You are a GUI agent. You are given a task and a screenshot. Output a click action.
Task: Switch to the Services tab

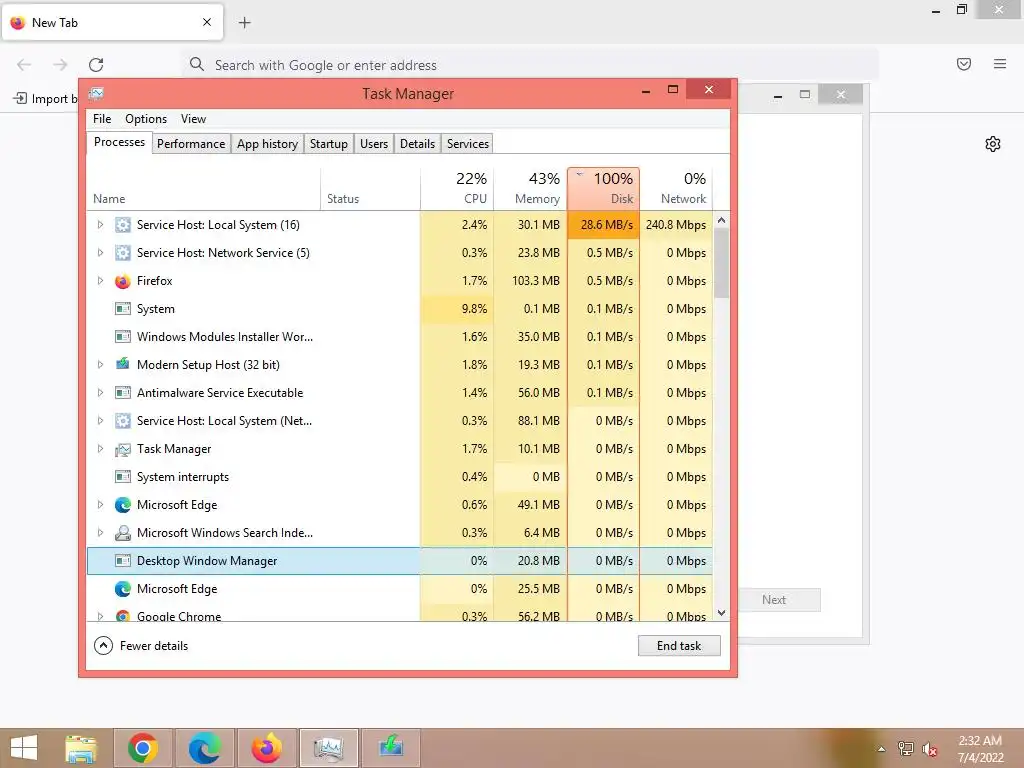pos(468,144)
